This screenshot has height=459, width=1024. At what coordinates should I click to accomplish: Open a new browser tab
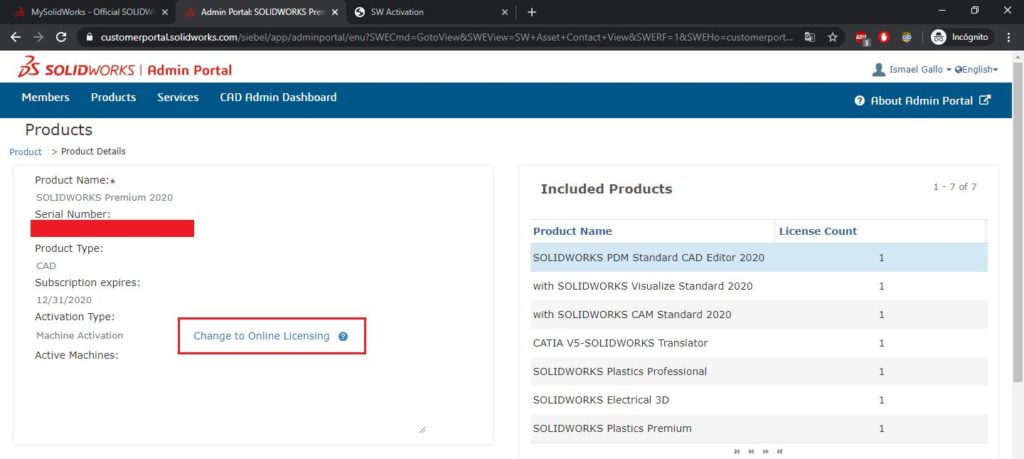pos(532,12)
